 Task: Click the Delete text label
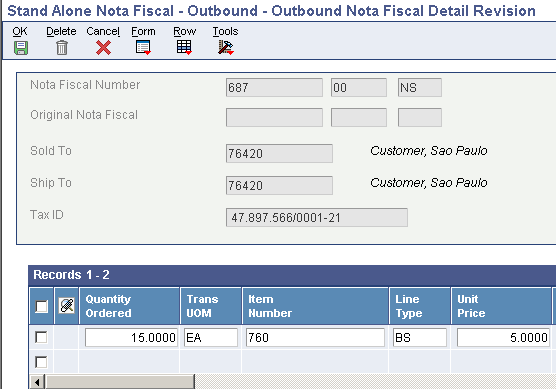click(61, 32)
